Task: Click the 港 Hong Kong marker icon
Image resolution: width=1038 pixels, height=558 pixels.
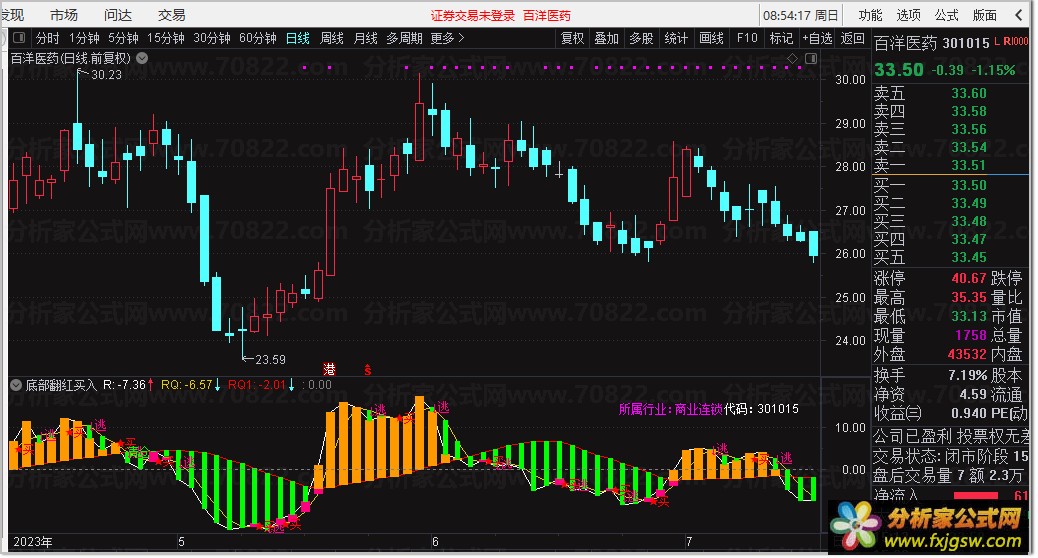Action: coord(329,369)
